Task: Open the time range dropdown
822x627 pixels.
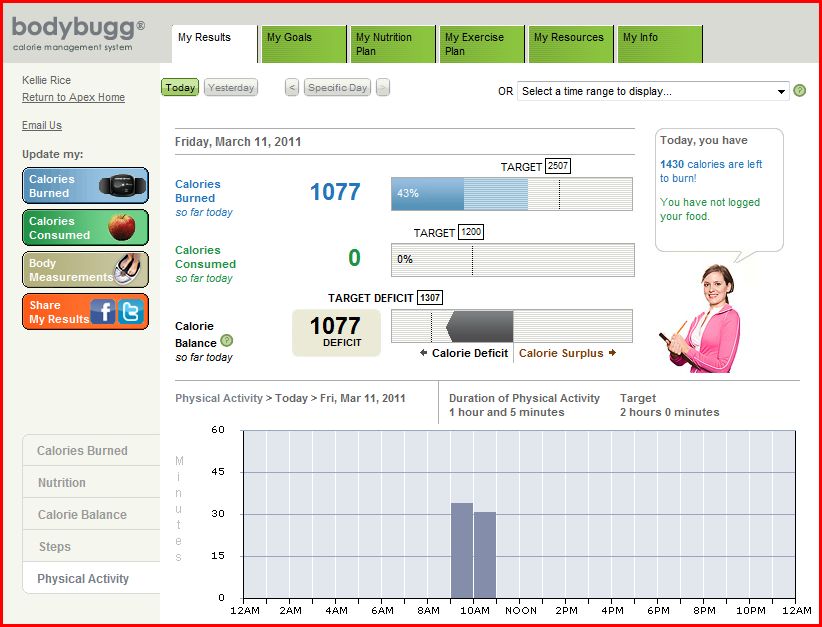Action: [x=653, y=91]
